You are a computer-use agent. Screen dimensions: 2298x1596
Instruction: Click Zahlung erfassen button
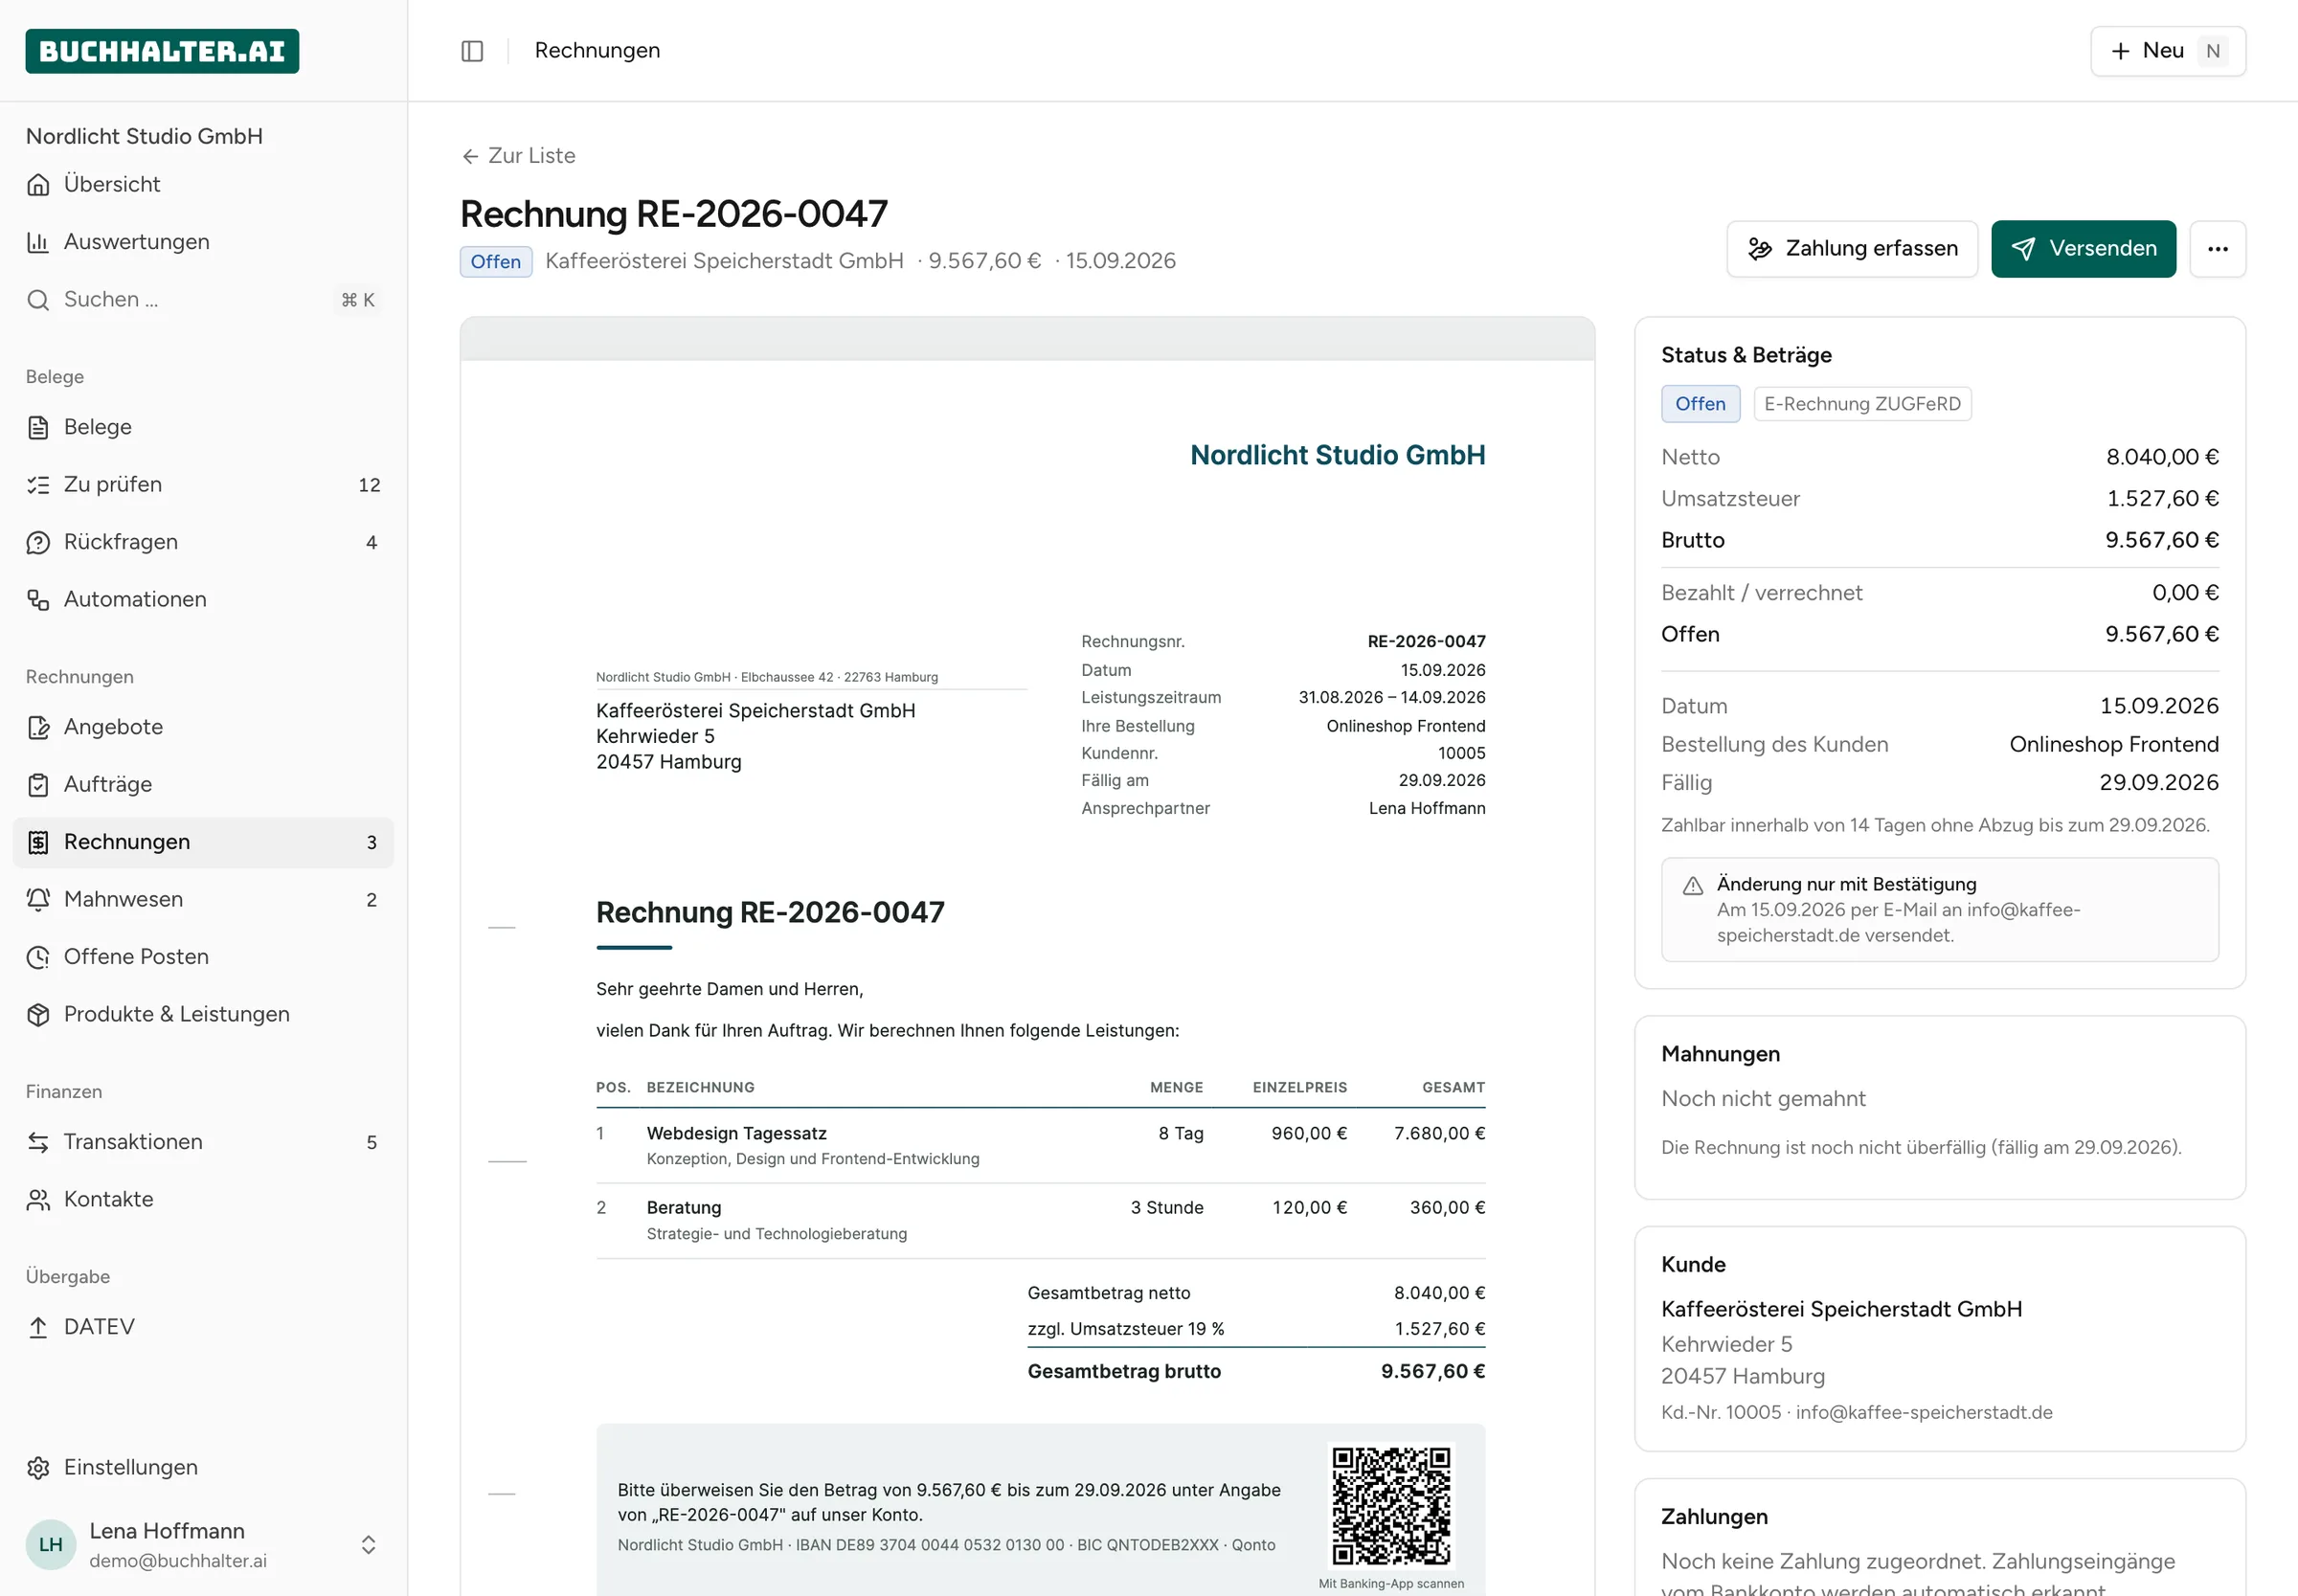point(1851,249)
